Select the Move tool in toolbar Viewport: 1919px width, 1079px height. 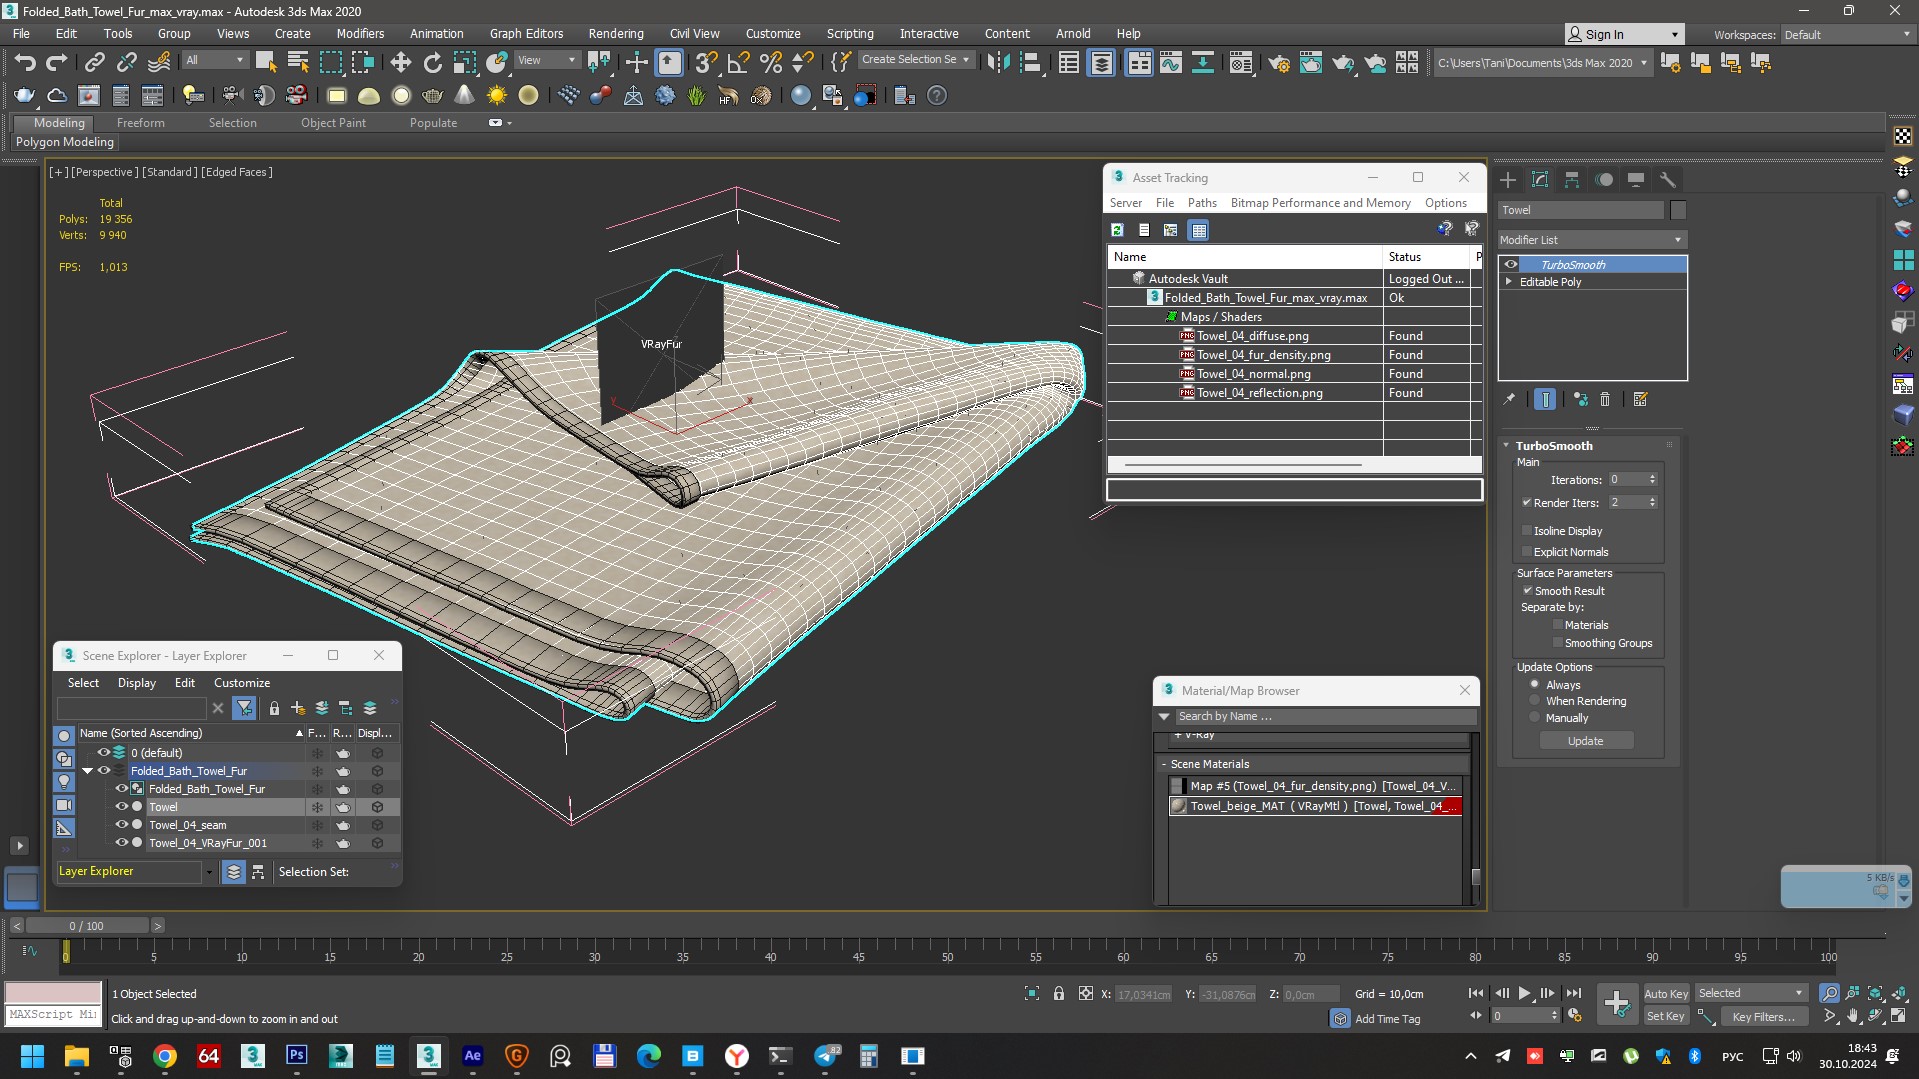(x=400, y=63)
